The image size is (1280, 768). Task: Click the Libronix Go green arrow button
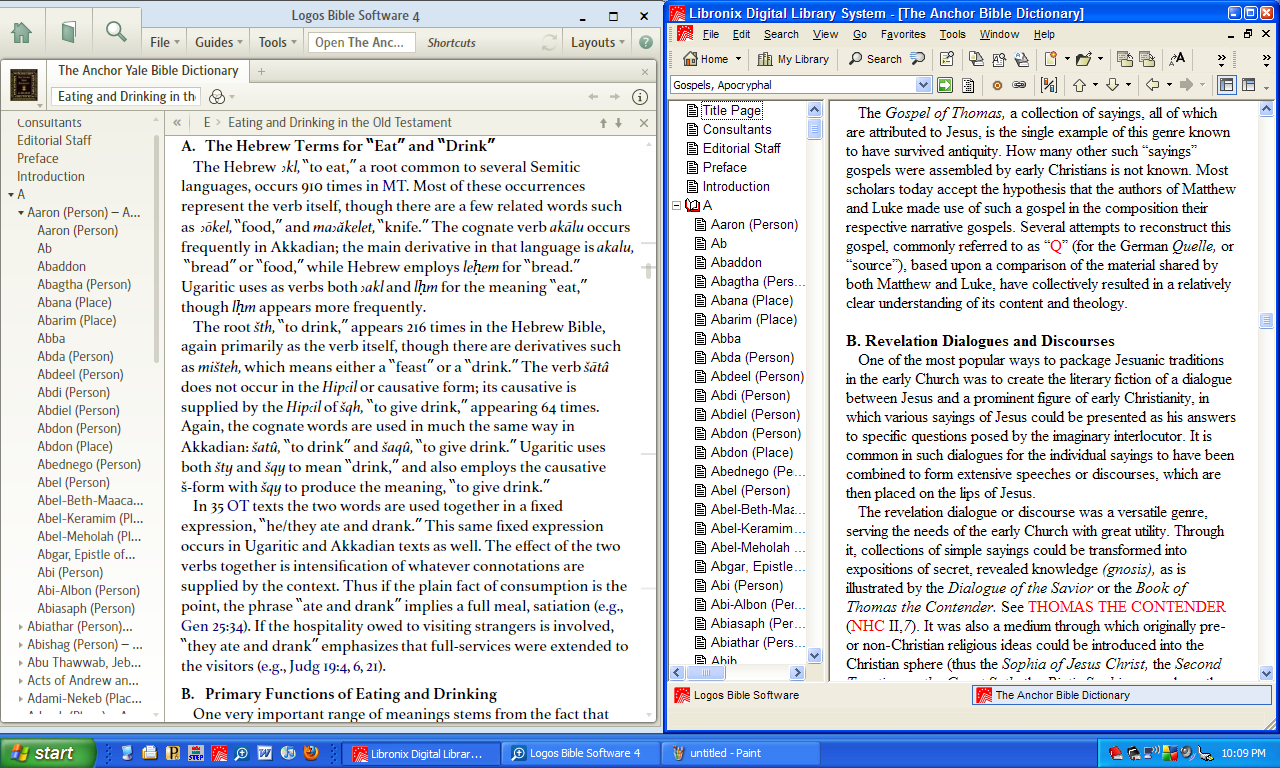point(944,85)
